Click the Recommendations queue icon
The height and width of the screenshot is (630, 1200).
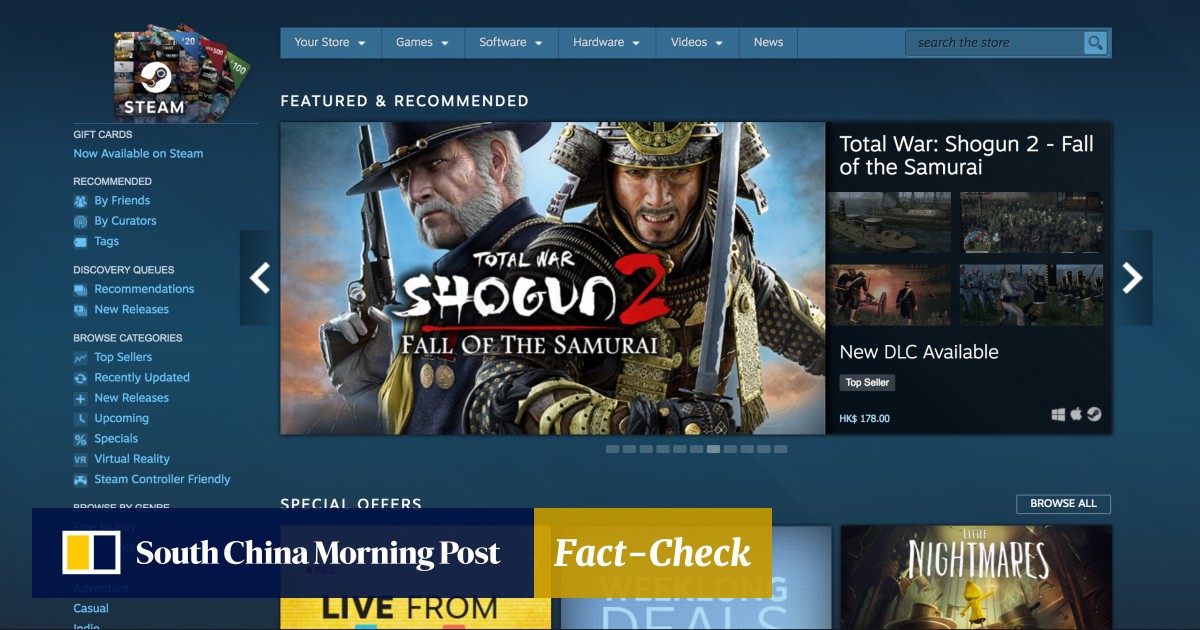[x=81, y=289]
